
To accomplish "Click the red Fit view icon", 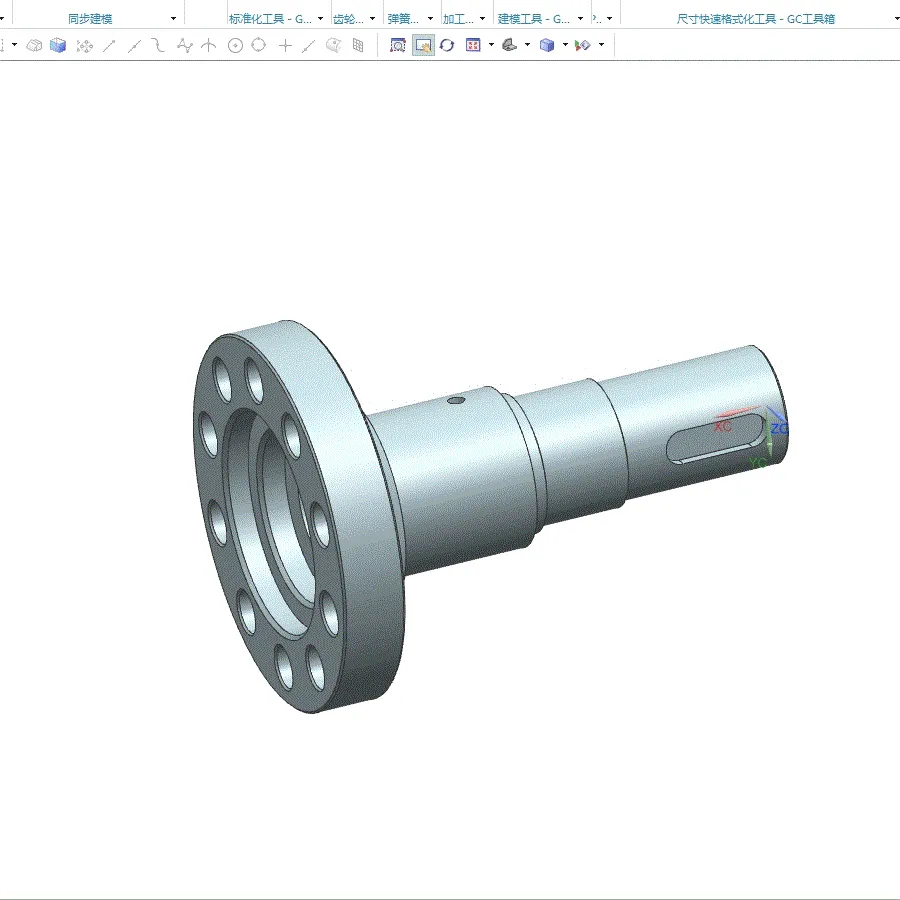I will tap(473, 45).
